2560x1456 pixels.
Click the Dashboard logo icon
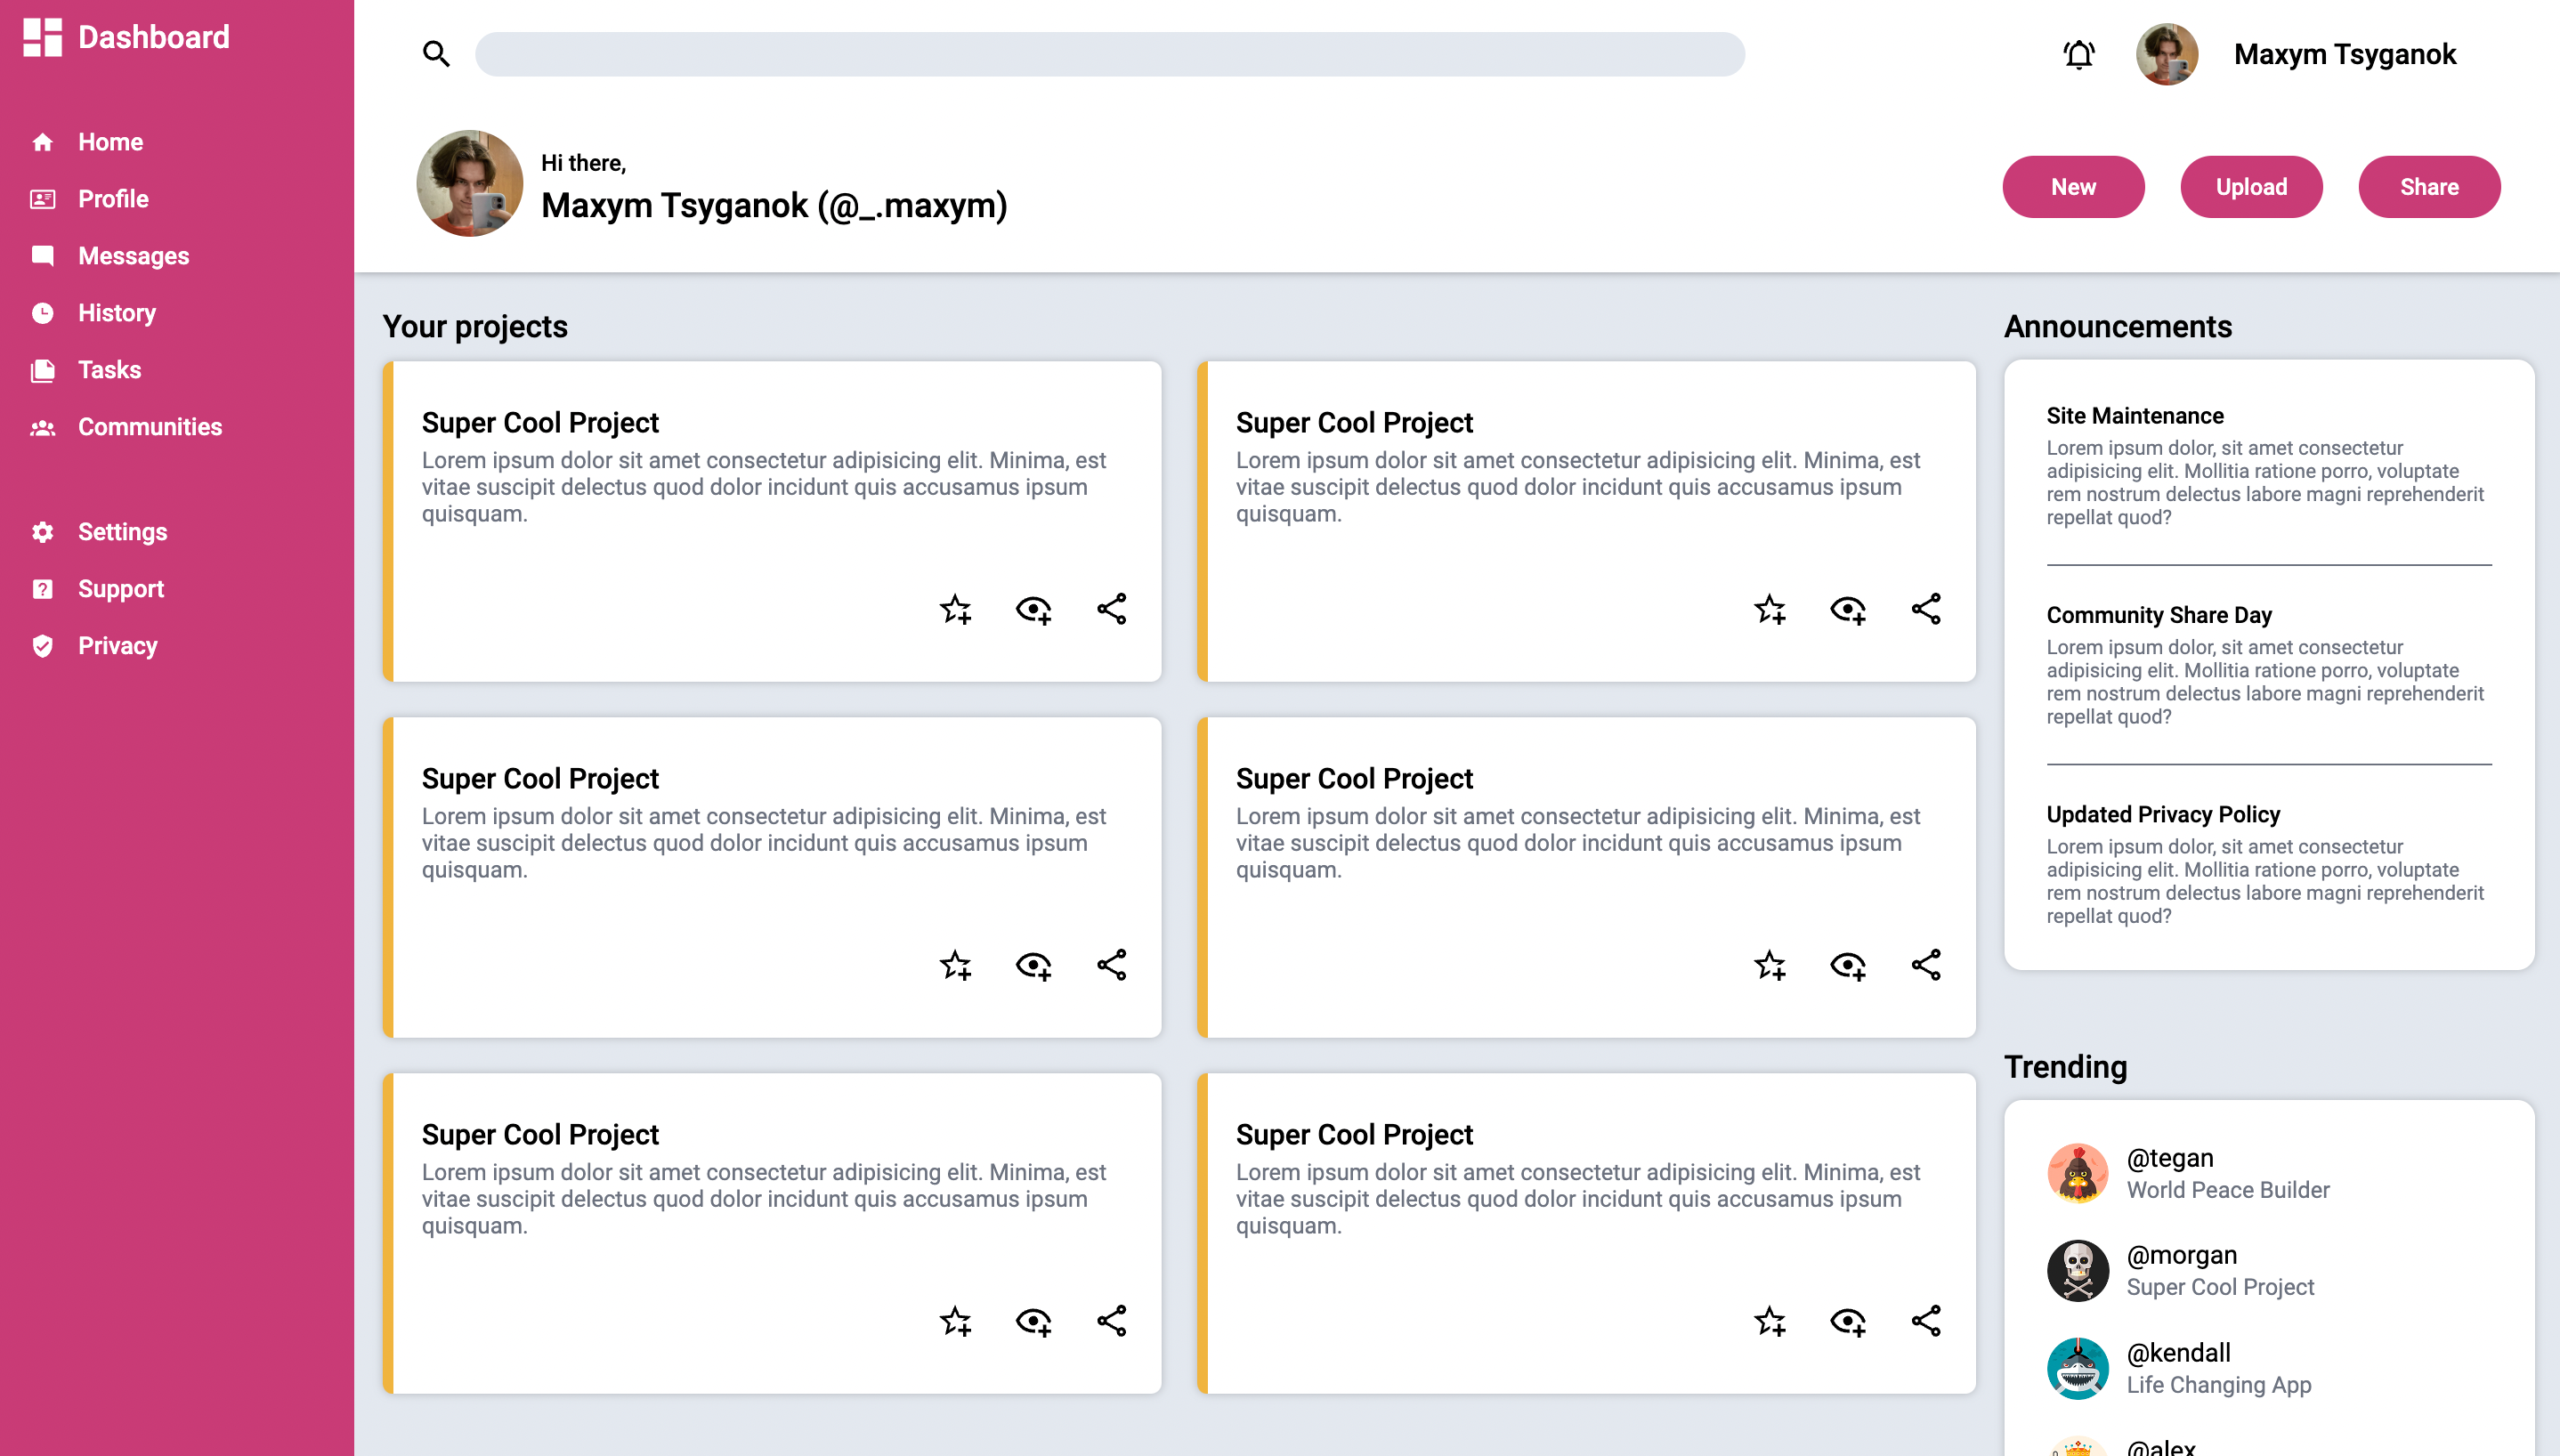click(44, 37)
